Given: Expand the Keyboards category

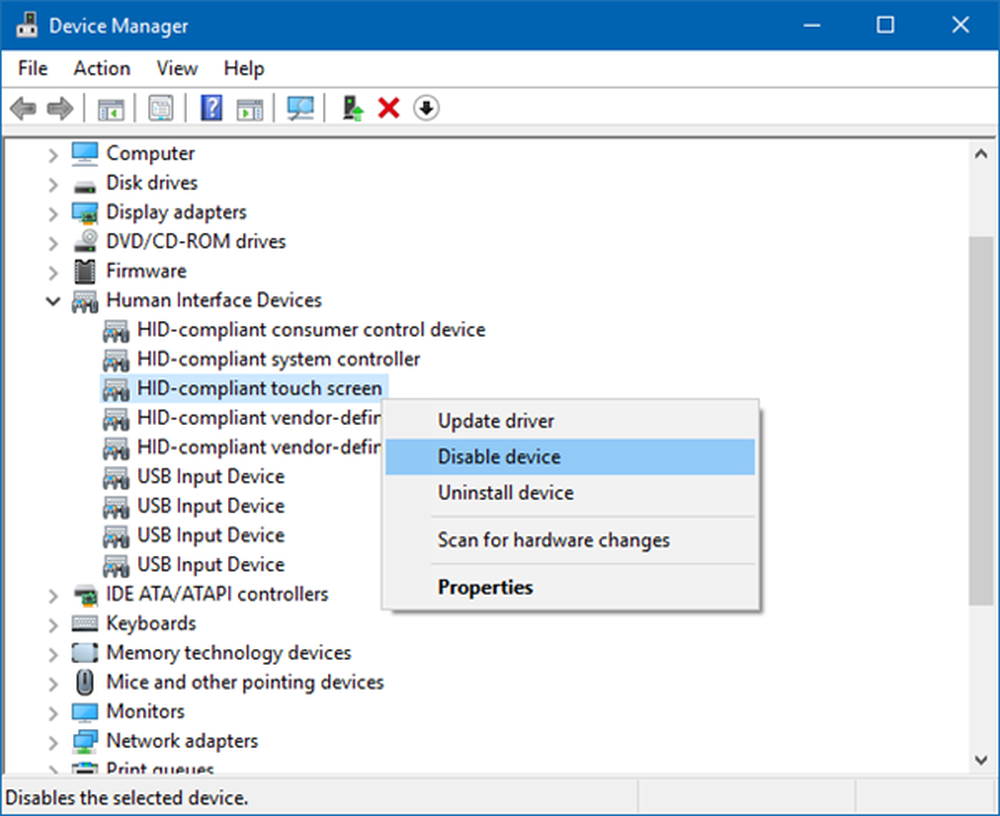Looking at the screenshot, I should click(x=53, y=624).
